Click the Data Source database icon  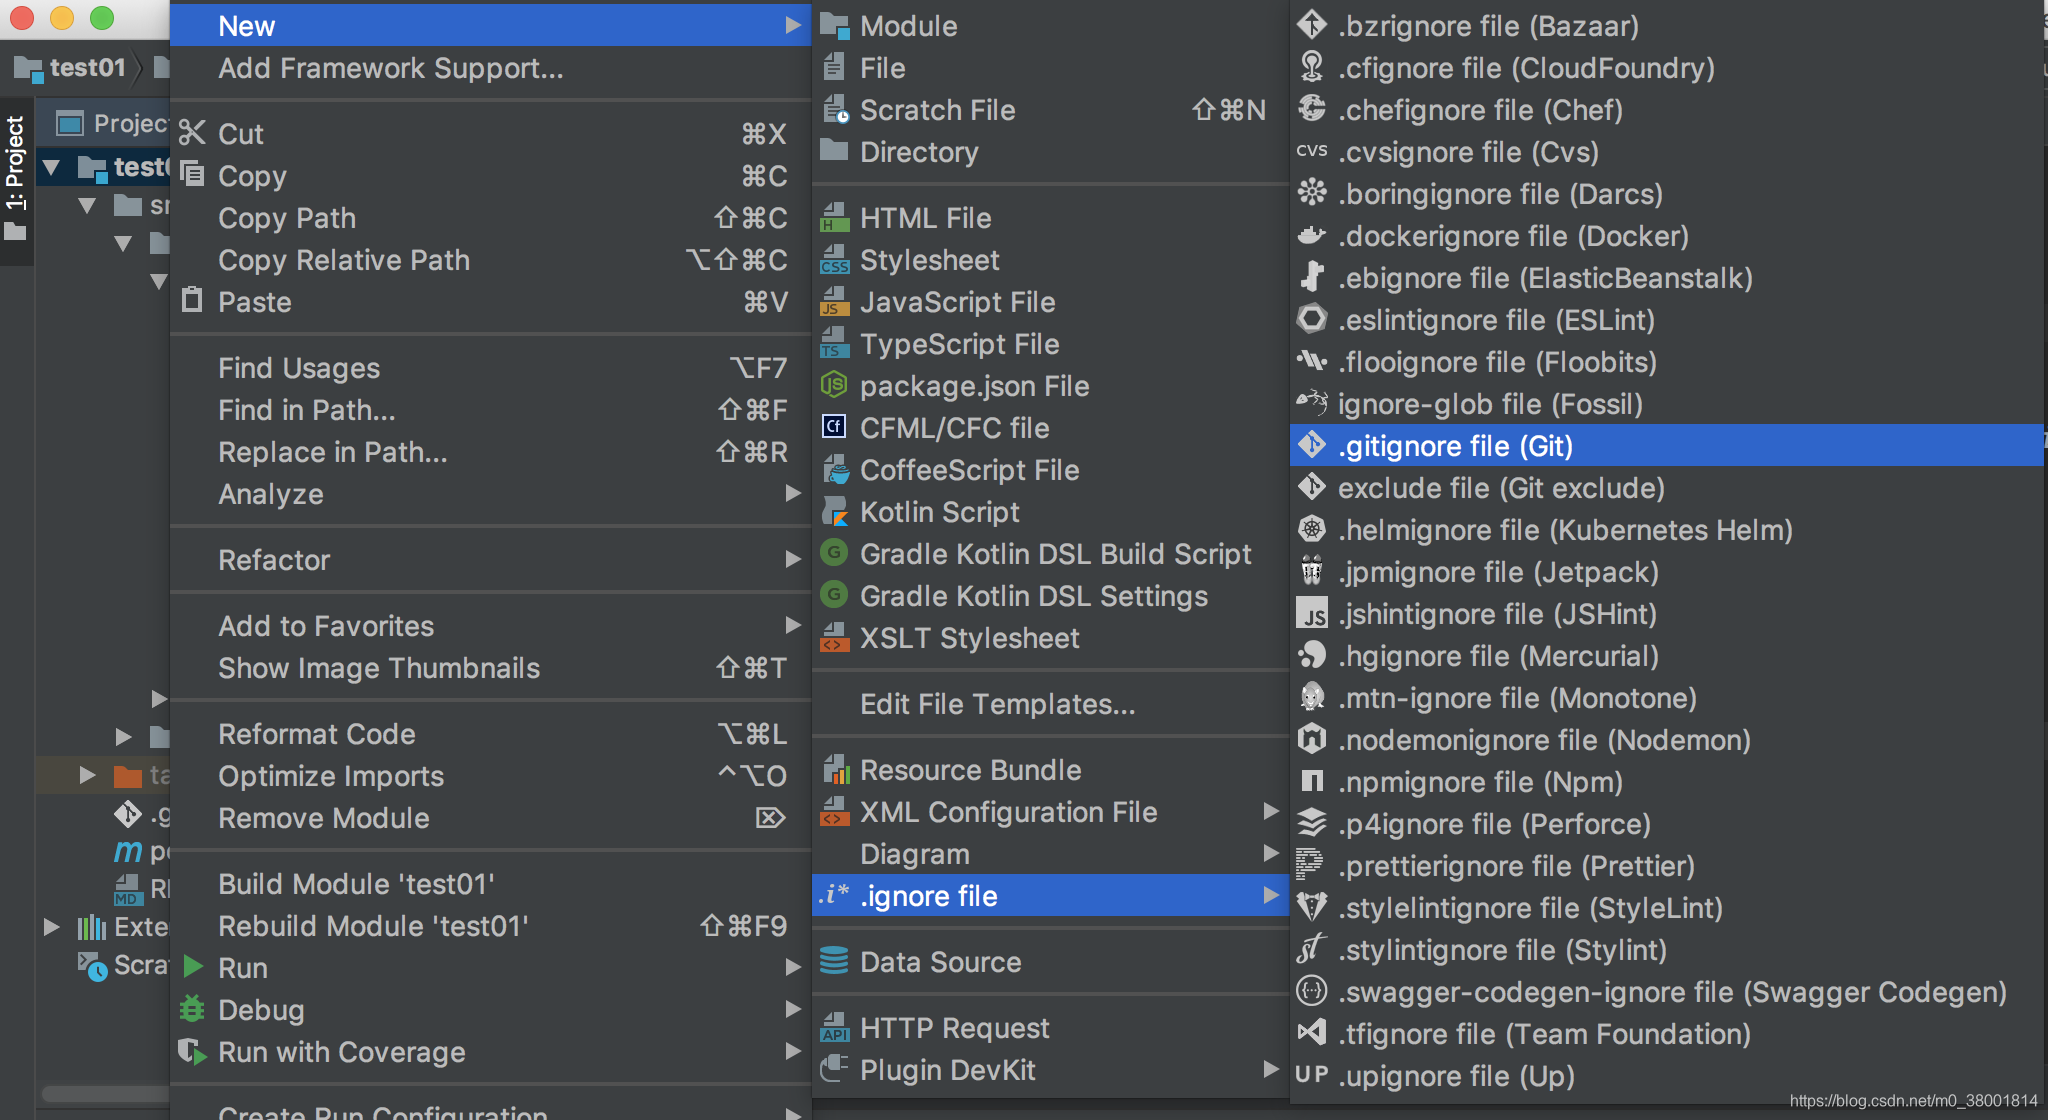click(x=834, y=961)
